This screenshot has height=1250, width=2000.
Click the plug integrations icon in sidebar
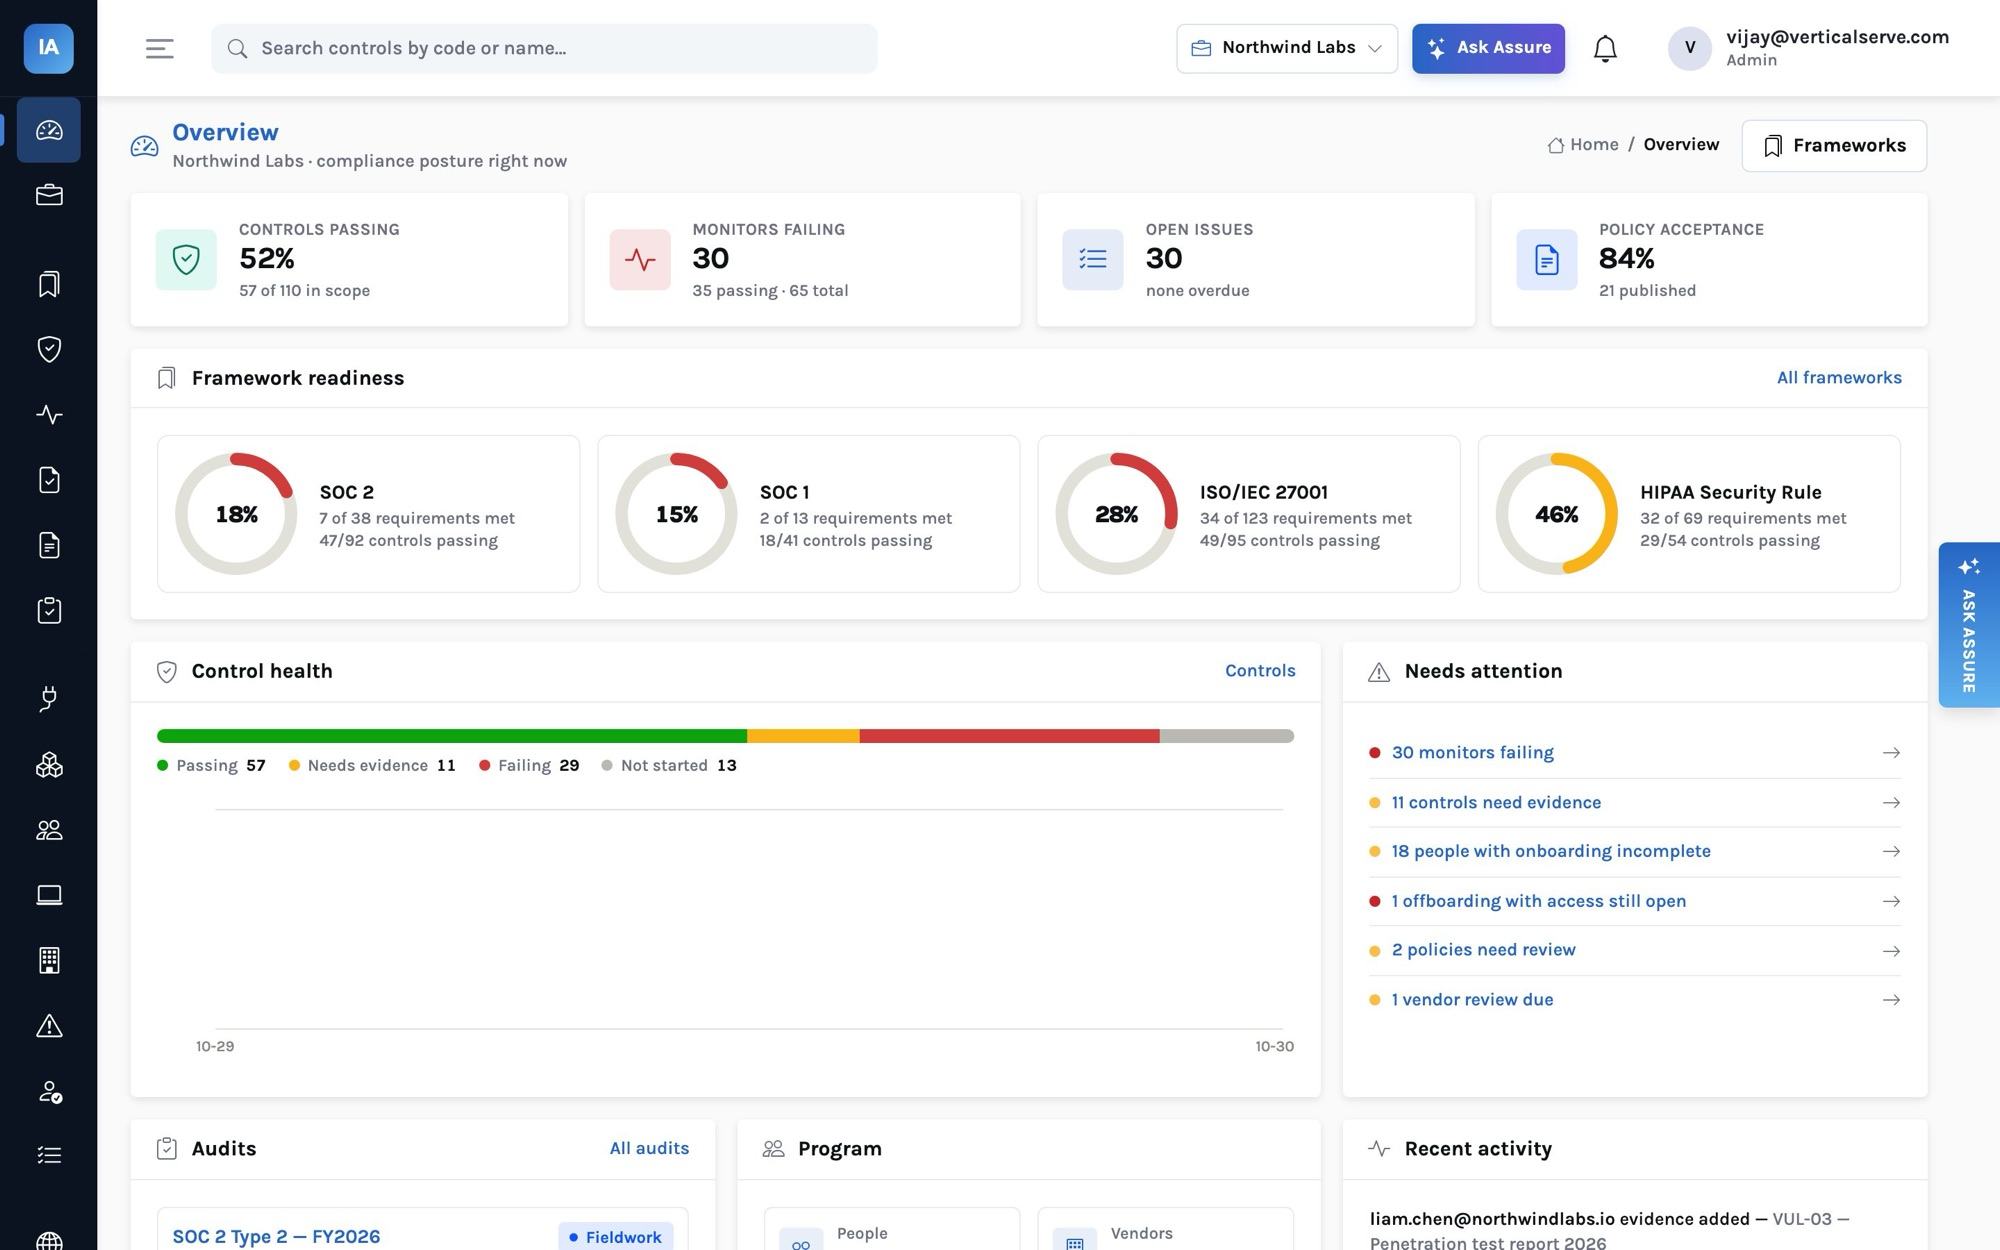pos(49,699)
